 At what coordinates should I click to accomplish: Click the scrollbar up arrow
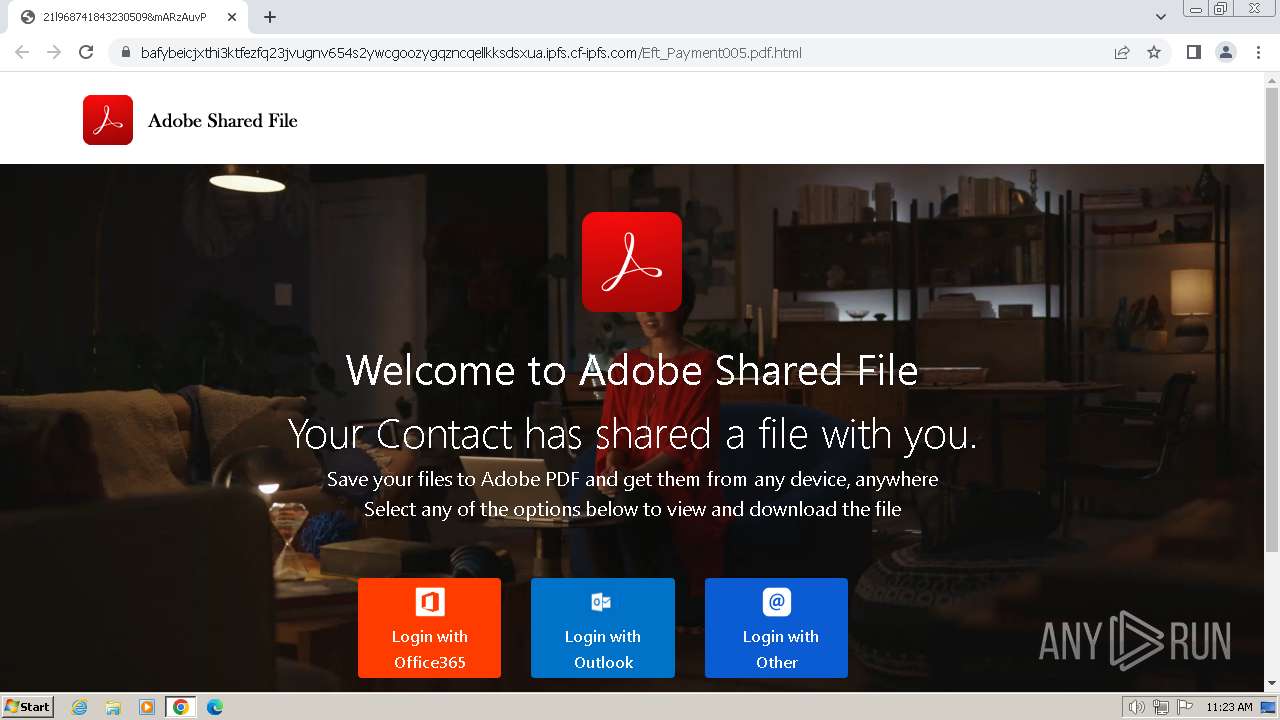pyautogui.click(x=1272, y=78)
